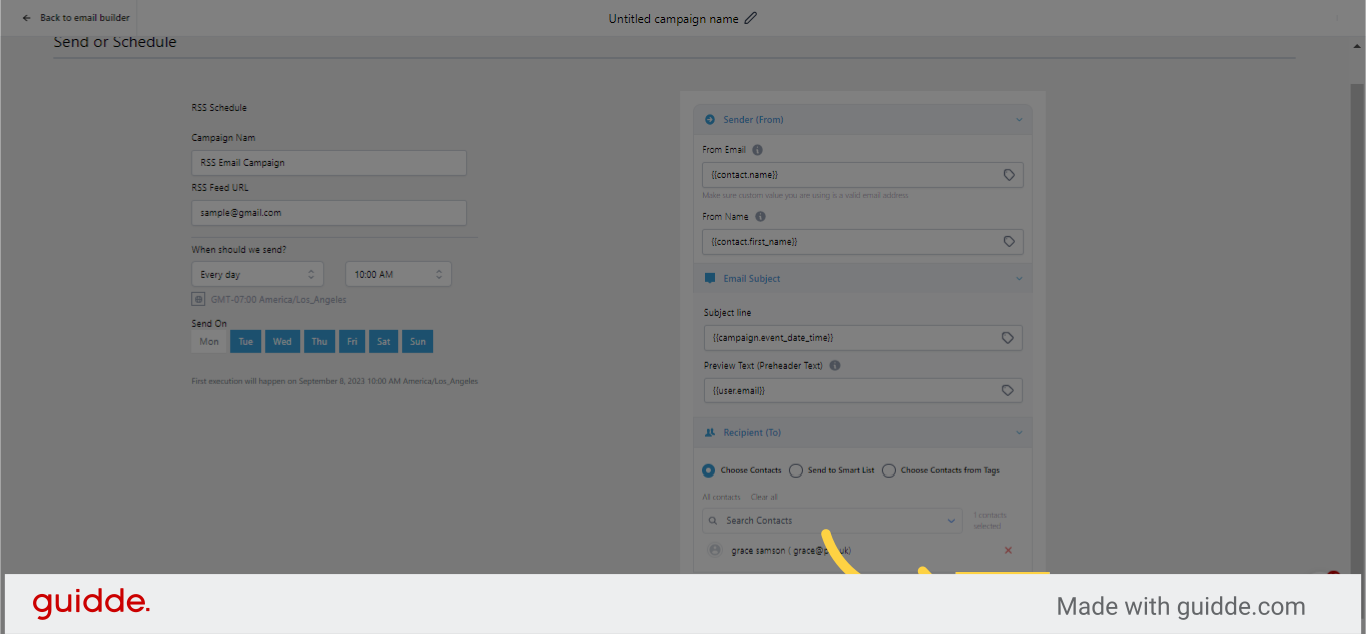Select Choose Contacts from Tags option
The height and width of the screenshot is (634, 1366).
pos(889,470)
